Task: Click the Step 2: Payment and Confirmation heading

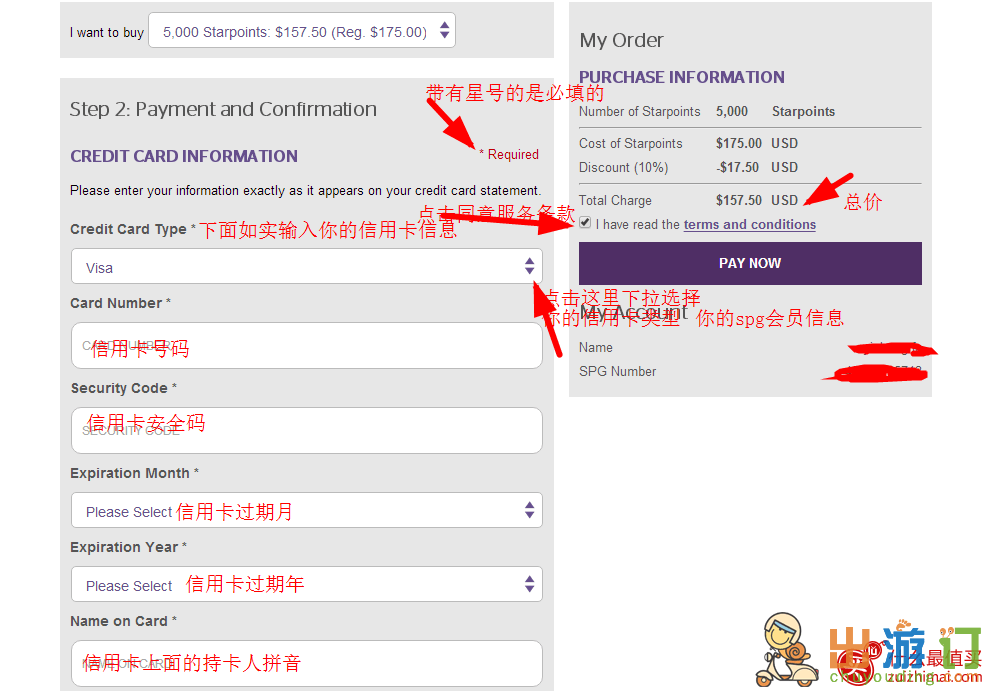Action: pyautogui.click(x=223, y=109)
